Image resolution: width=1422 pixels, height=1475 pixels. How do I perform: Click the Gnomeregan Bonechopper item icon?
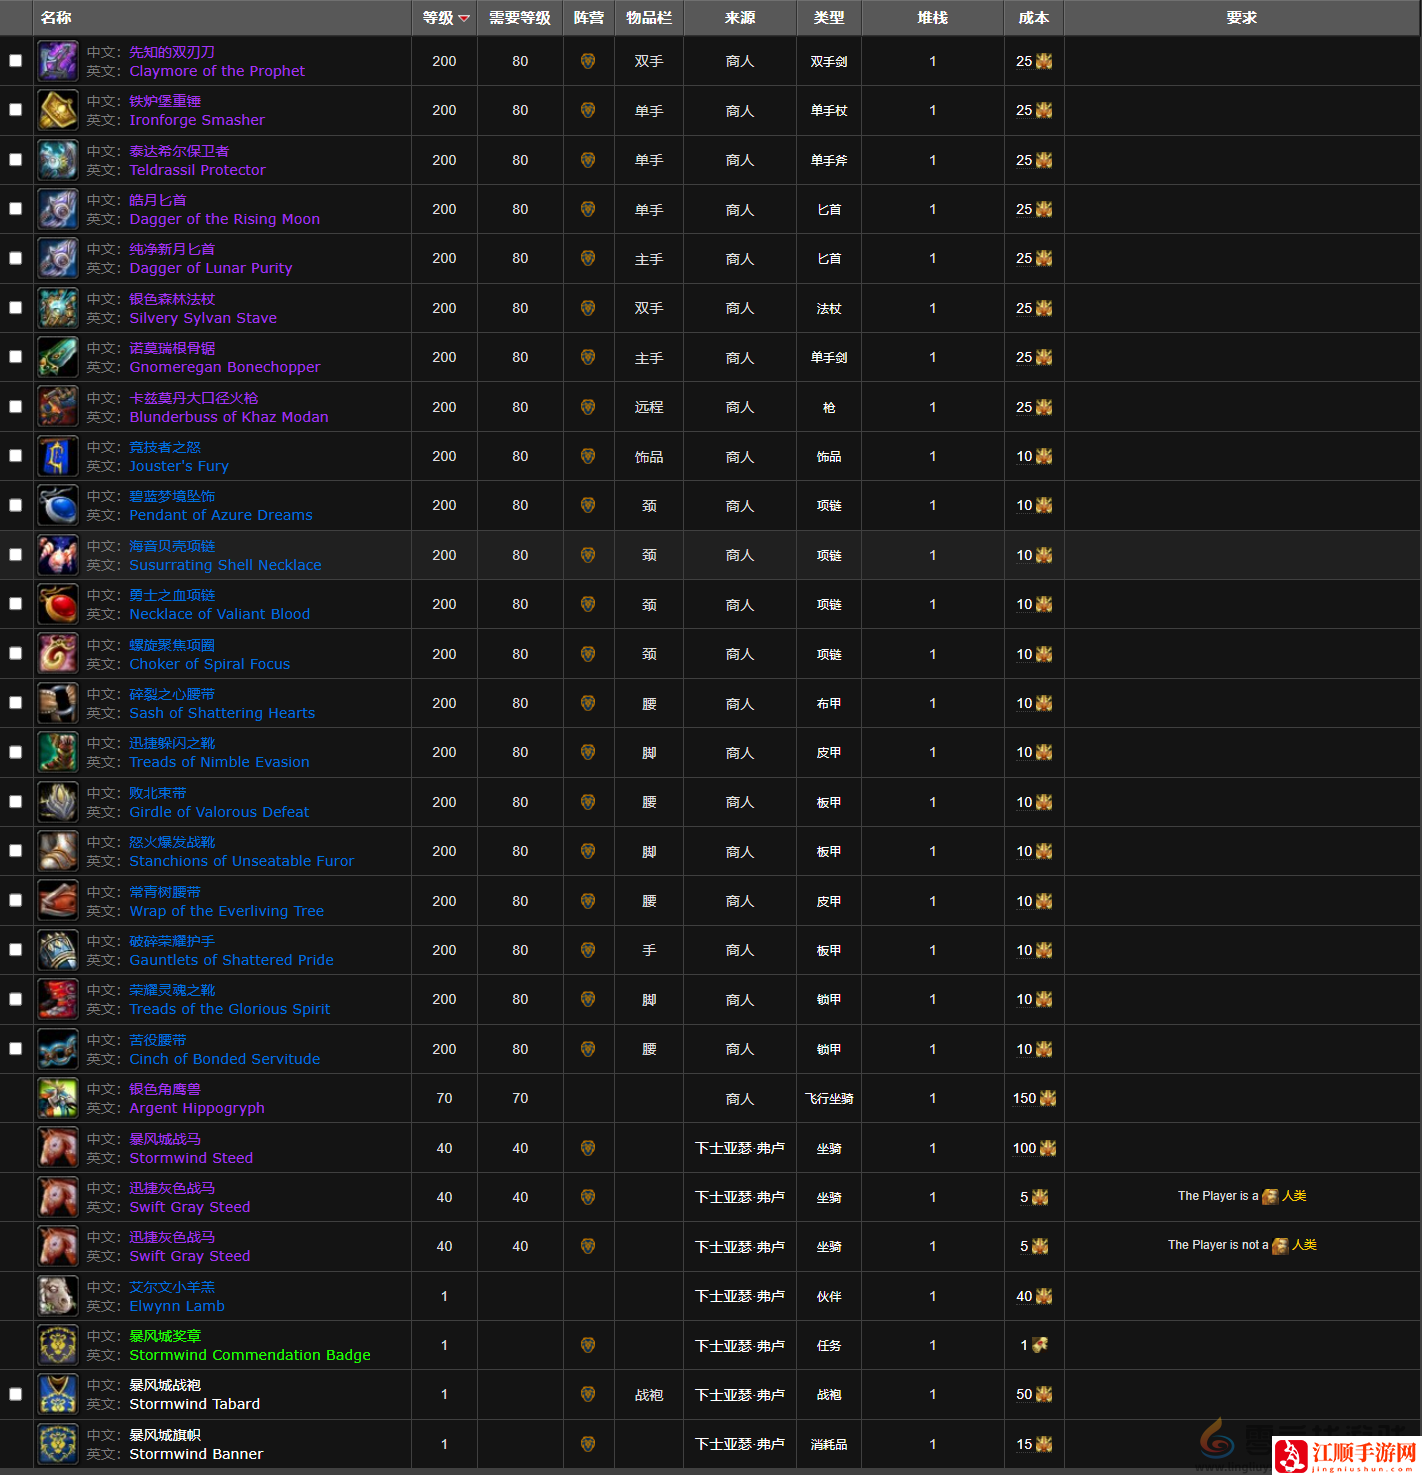pyautogui.click(x=58, y=357)
